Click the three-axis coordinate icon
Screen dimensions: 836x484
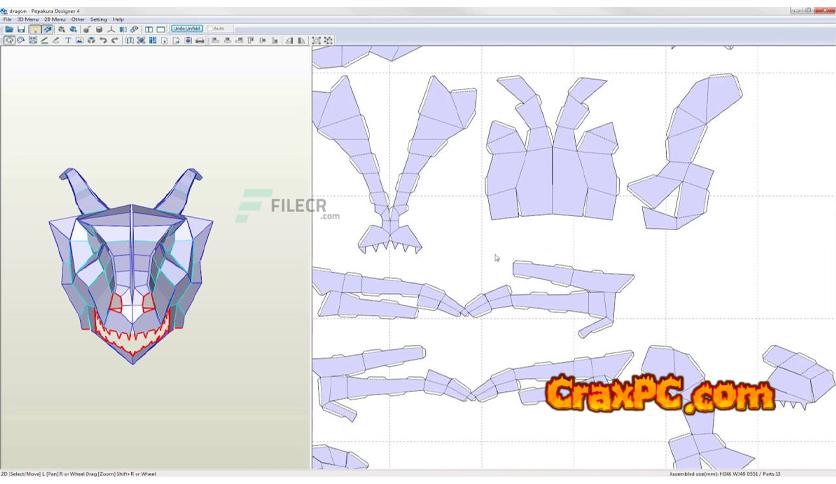tap(111, 29)
